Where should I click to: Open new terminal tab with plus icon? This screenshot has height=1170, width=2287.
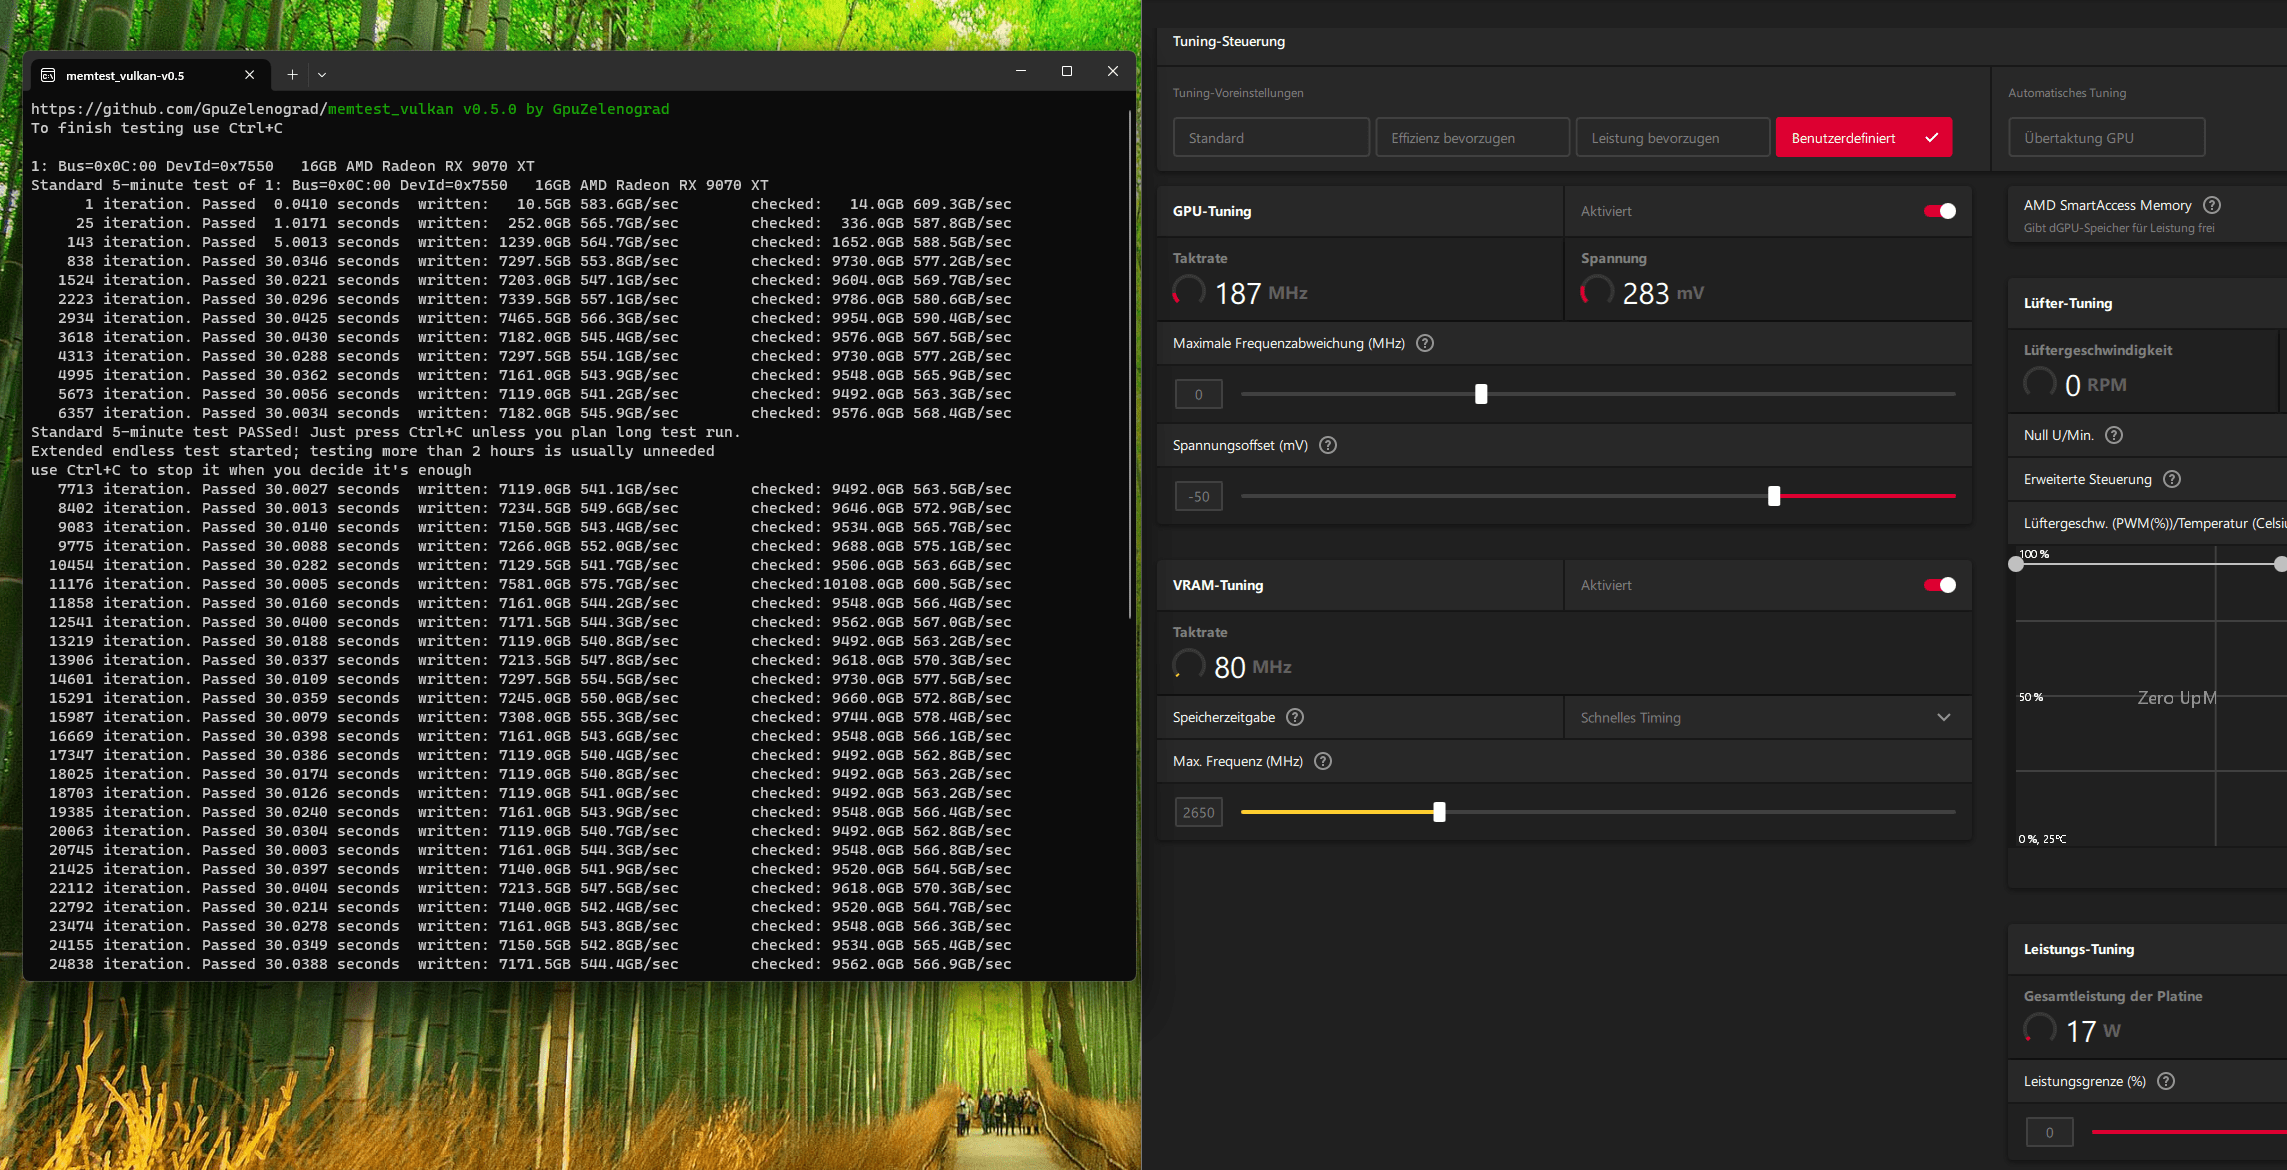(292, 75)
